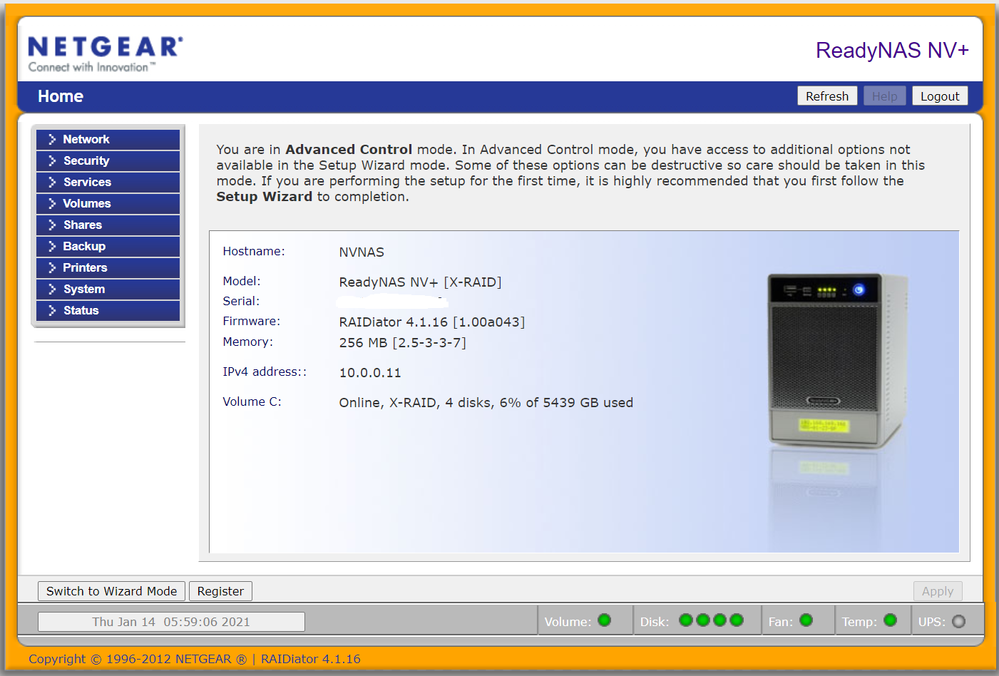Click the date and time field
Screen dimensions: 999x676
pos(171,622)
